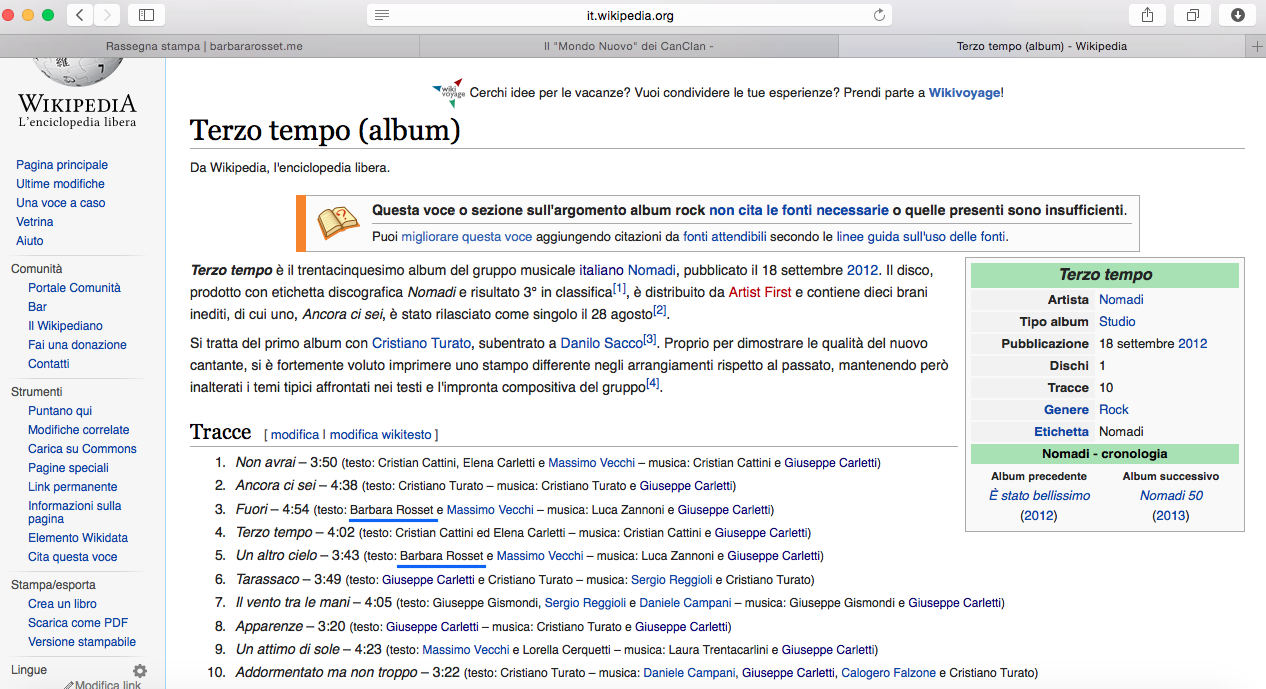Open Genere label link in infobox

pos(1067,410)
